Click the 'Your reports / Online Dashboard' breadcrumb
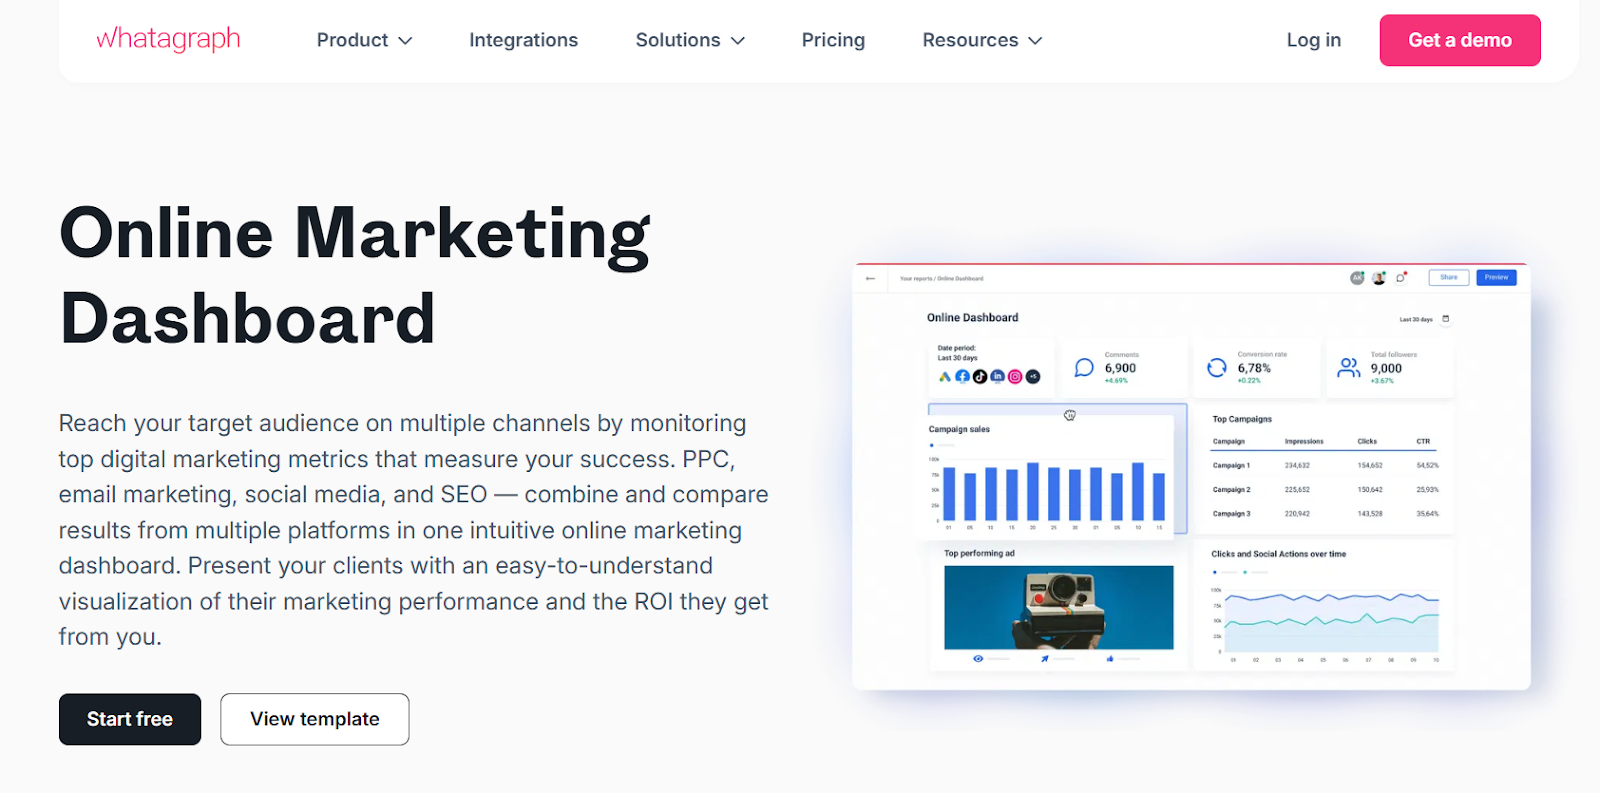Viewport: 1600px width, 793px height. [x=941, y=279]
